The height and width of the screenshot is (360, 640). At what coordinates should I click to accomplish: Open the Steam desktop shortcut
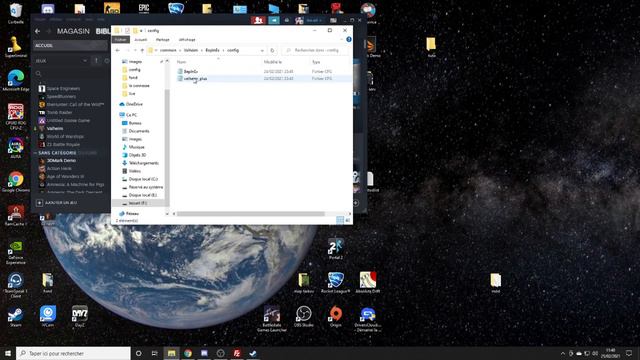point(16,317)
